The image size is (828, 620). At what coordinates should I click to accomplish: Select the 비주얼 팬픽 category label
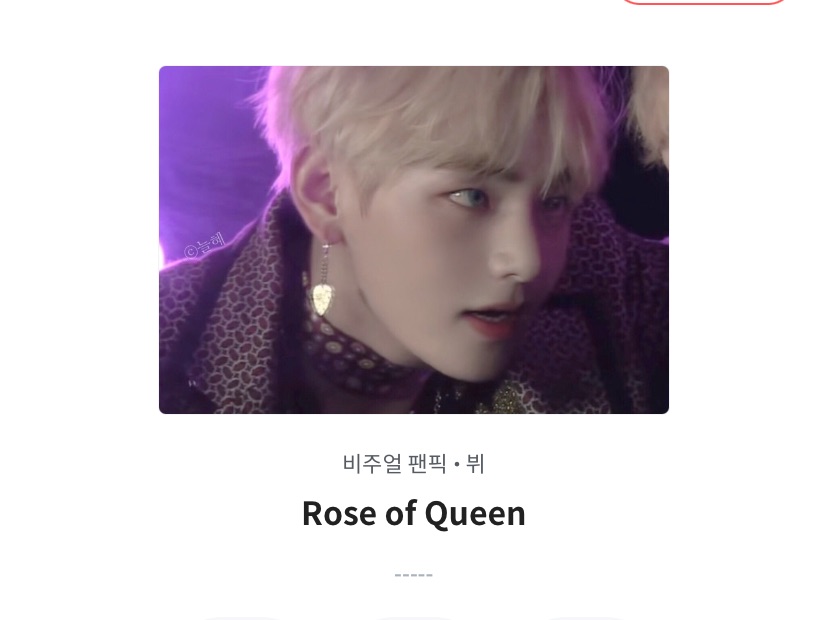pyautogui.click(x=394, y=464)
